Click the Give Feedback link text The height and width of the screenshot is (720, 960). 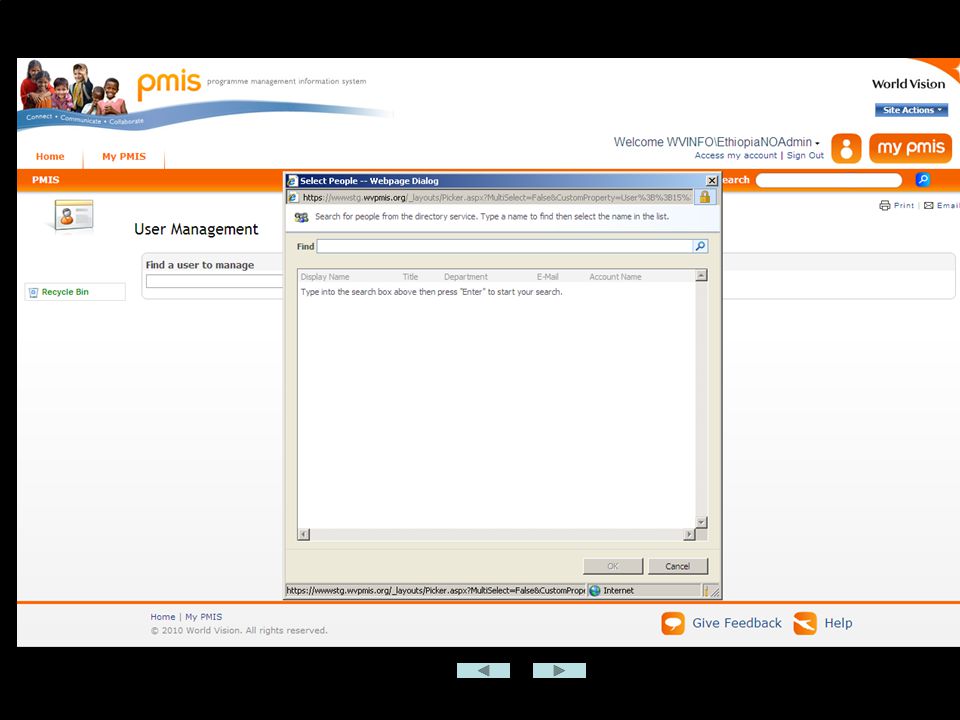[737, 623]
